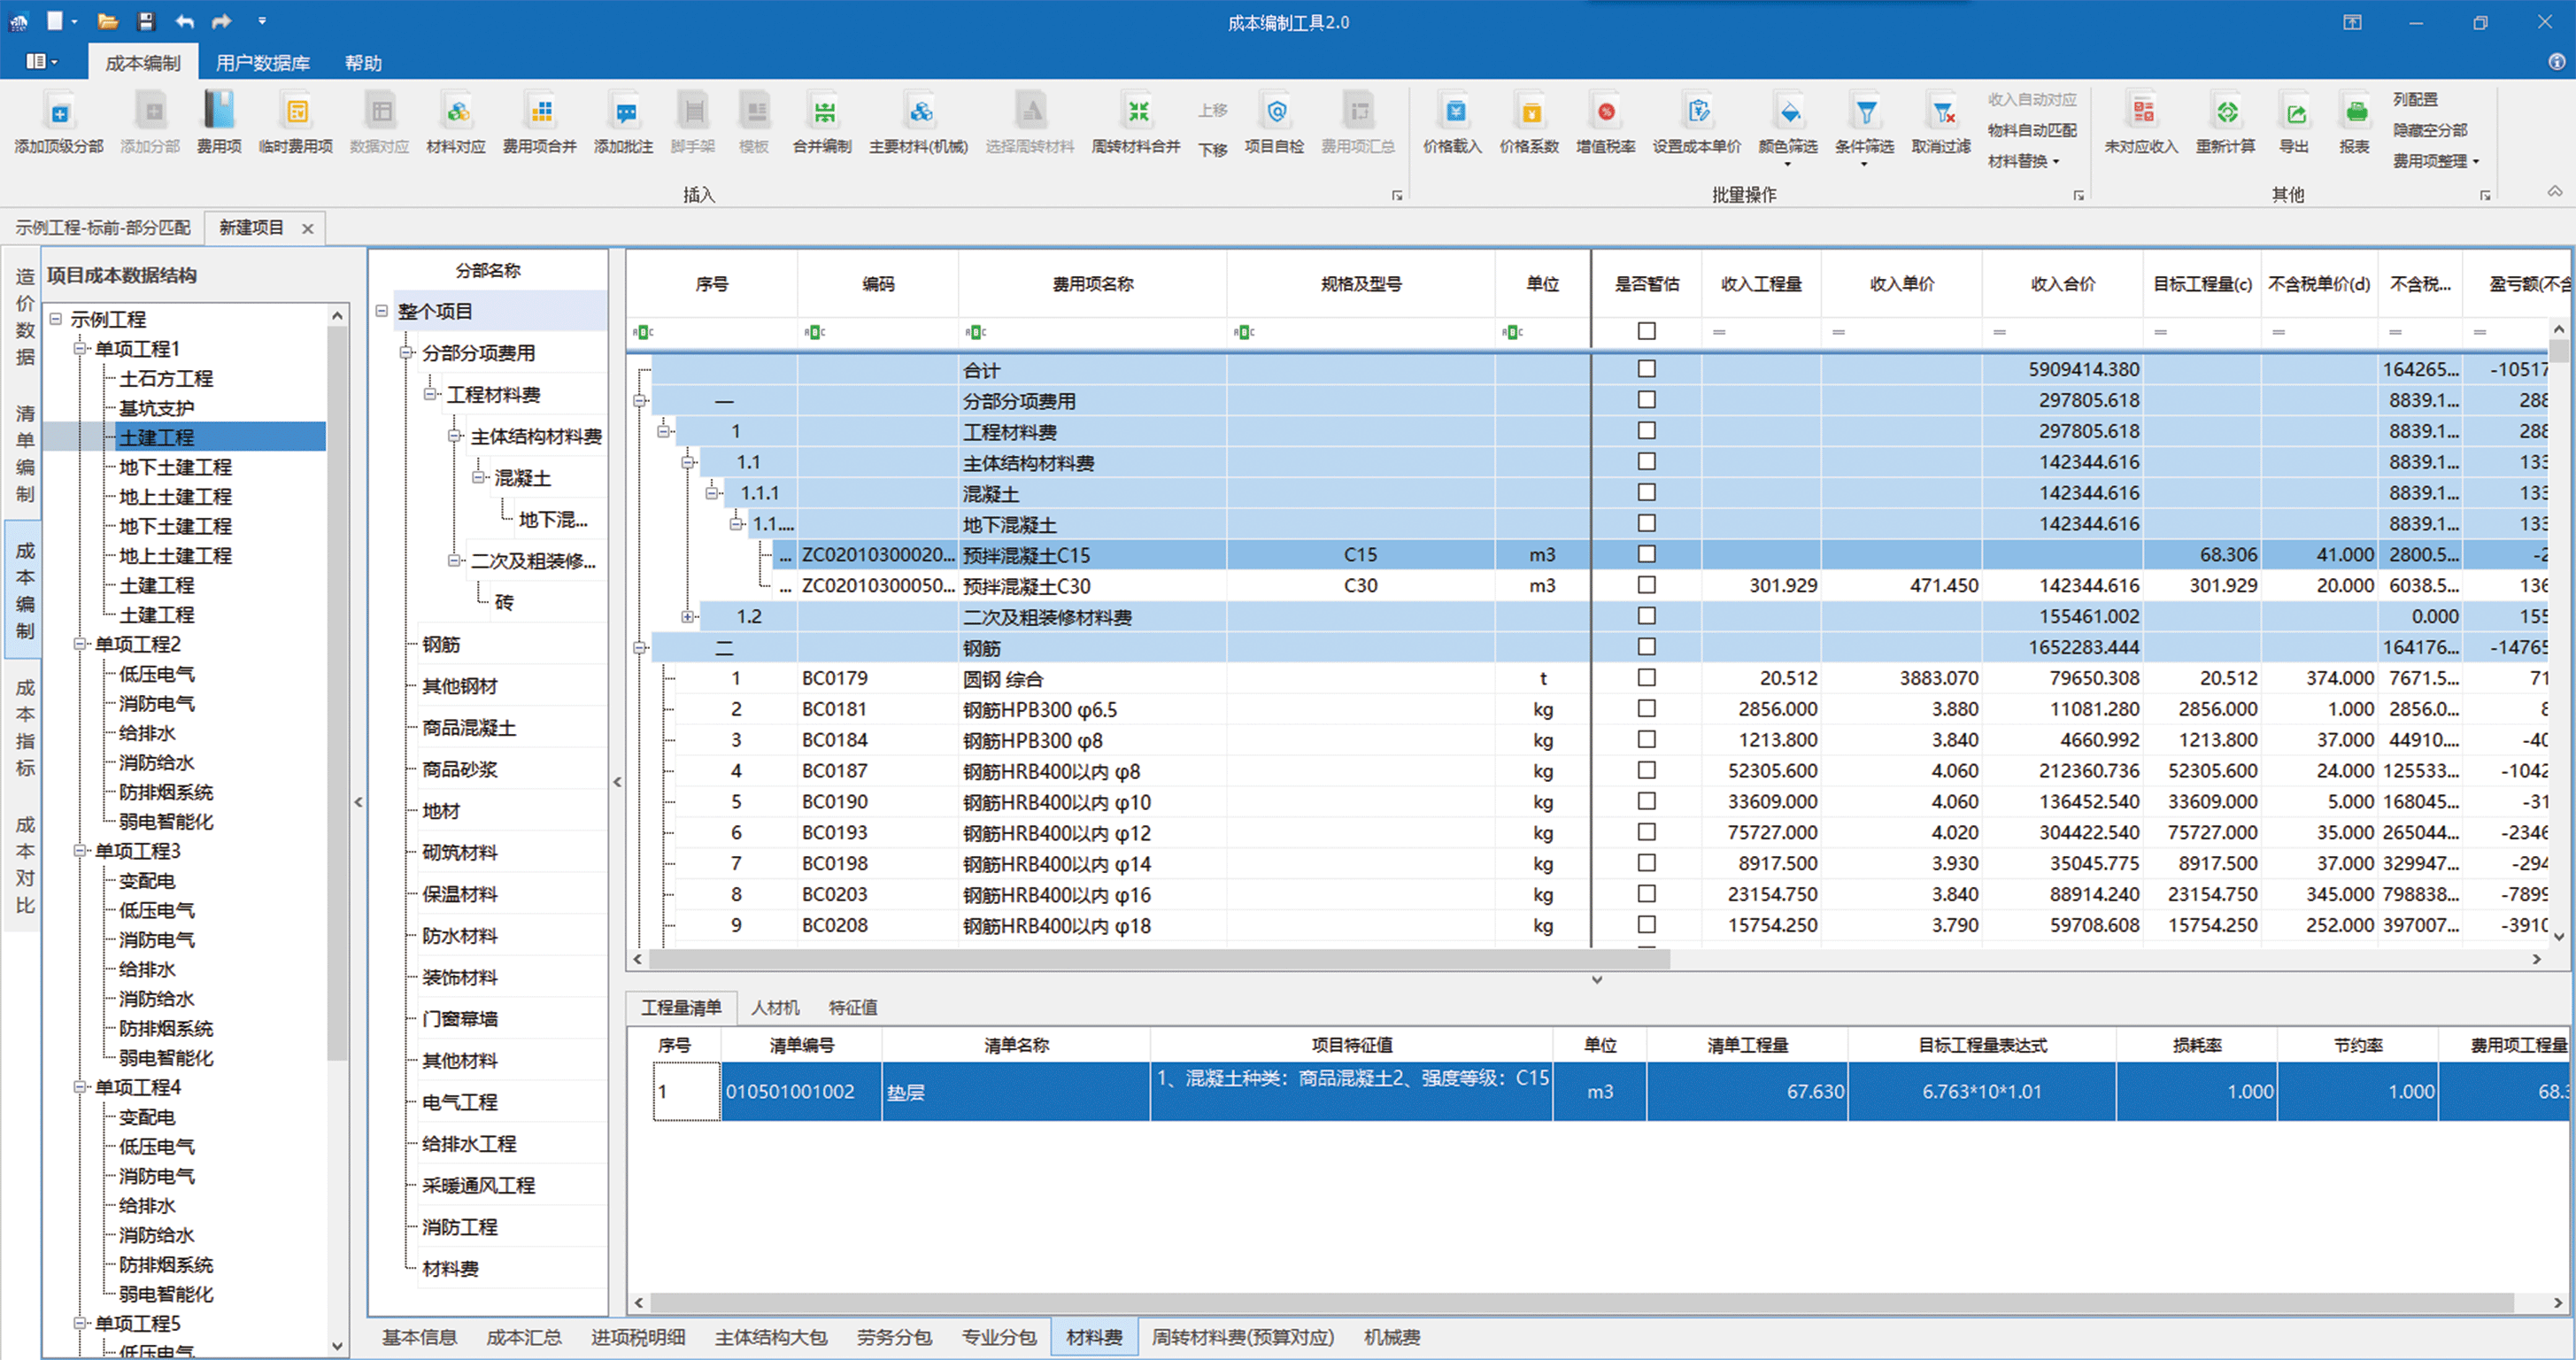Tick 是否暂估 checkbox for 二次及粗装修材料费

(1647, 616)
